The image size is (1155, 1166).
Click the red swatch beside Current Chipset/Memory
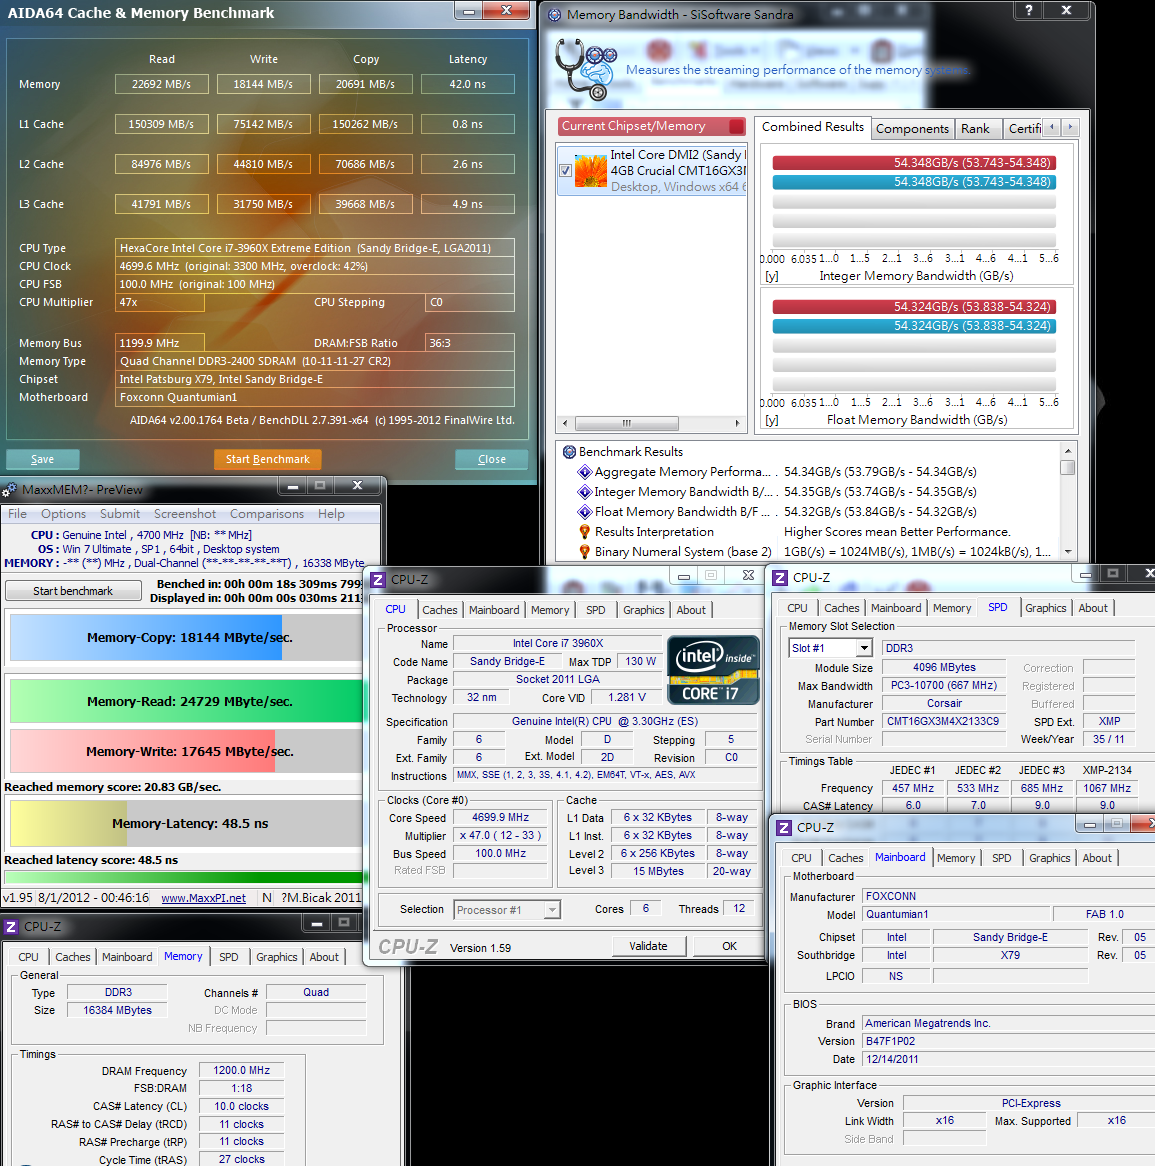[x=736, y=126]
